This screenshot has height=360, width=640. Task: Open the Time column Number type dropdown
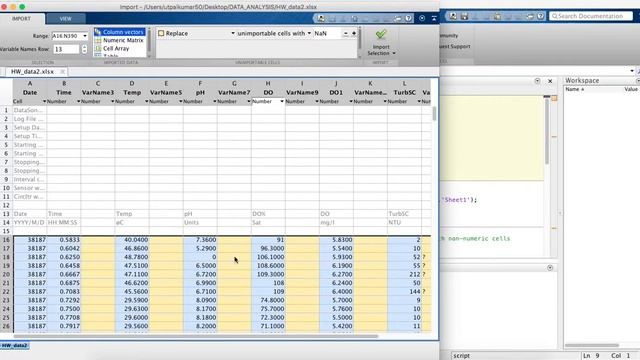pyautogui.click(x=78, y=101)
